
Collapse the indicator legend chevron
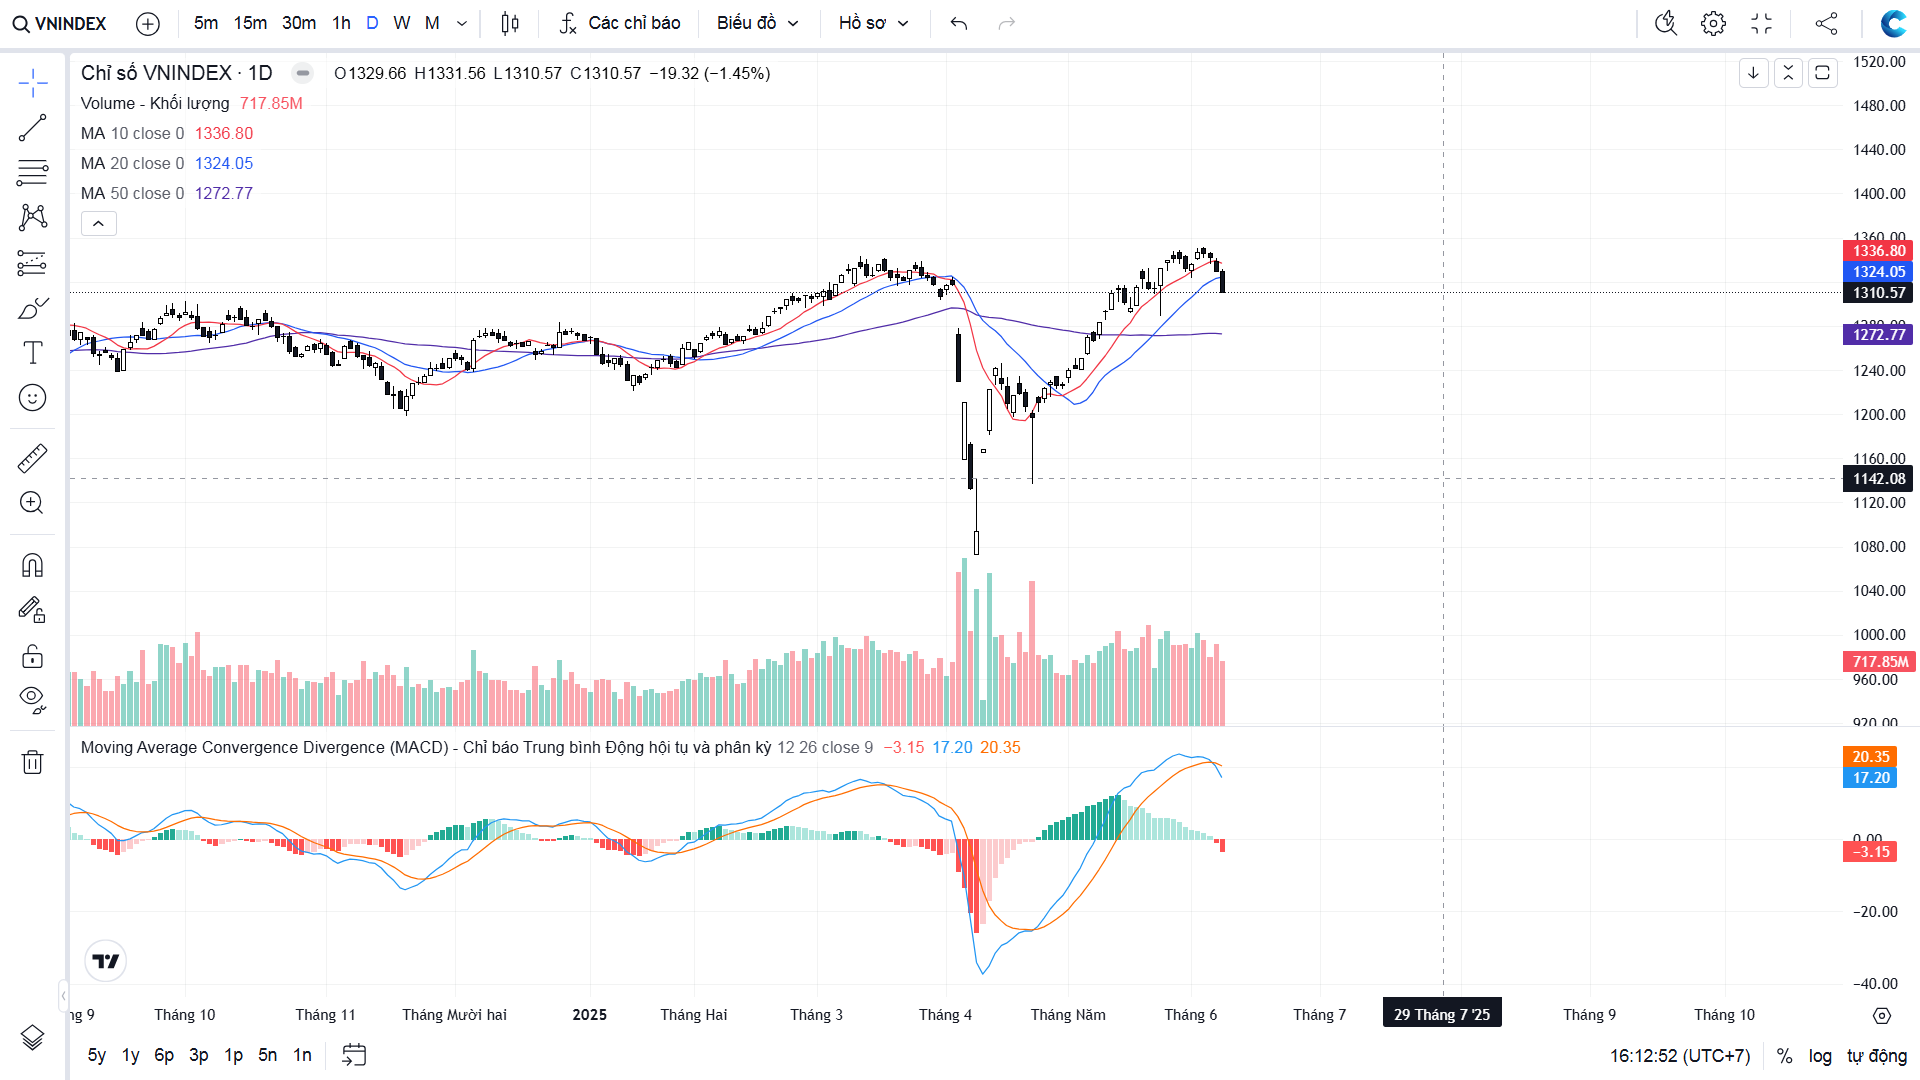[98, 224]
